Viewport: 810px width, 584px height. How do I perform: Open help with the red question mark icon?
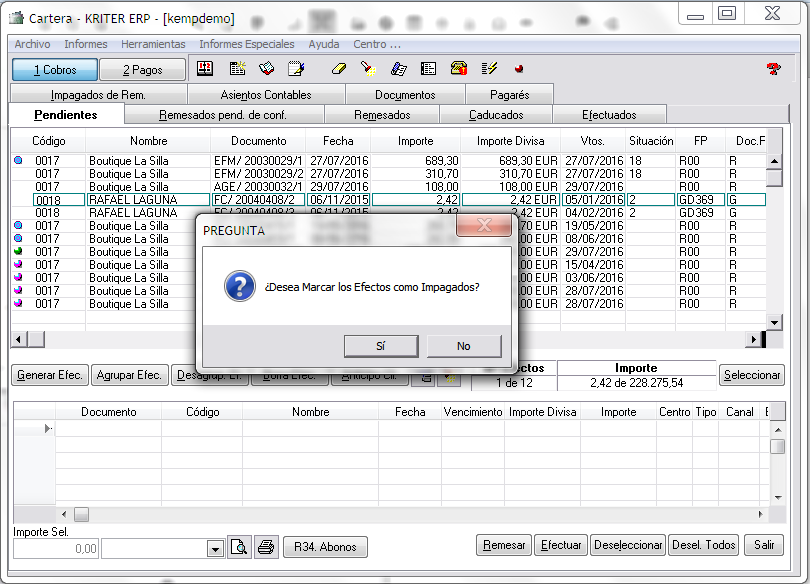(x=773, y=69)
